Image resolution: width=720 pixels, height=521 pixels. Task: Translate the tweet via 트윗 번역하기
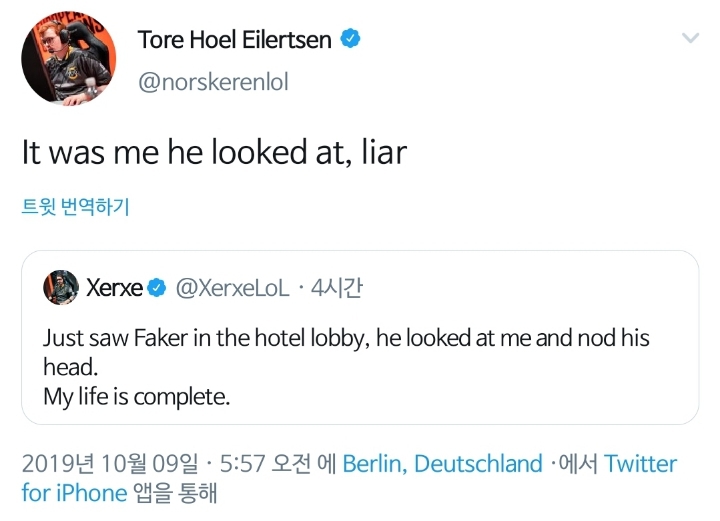(76, 207)
